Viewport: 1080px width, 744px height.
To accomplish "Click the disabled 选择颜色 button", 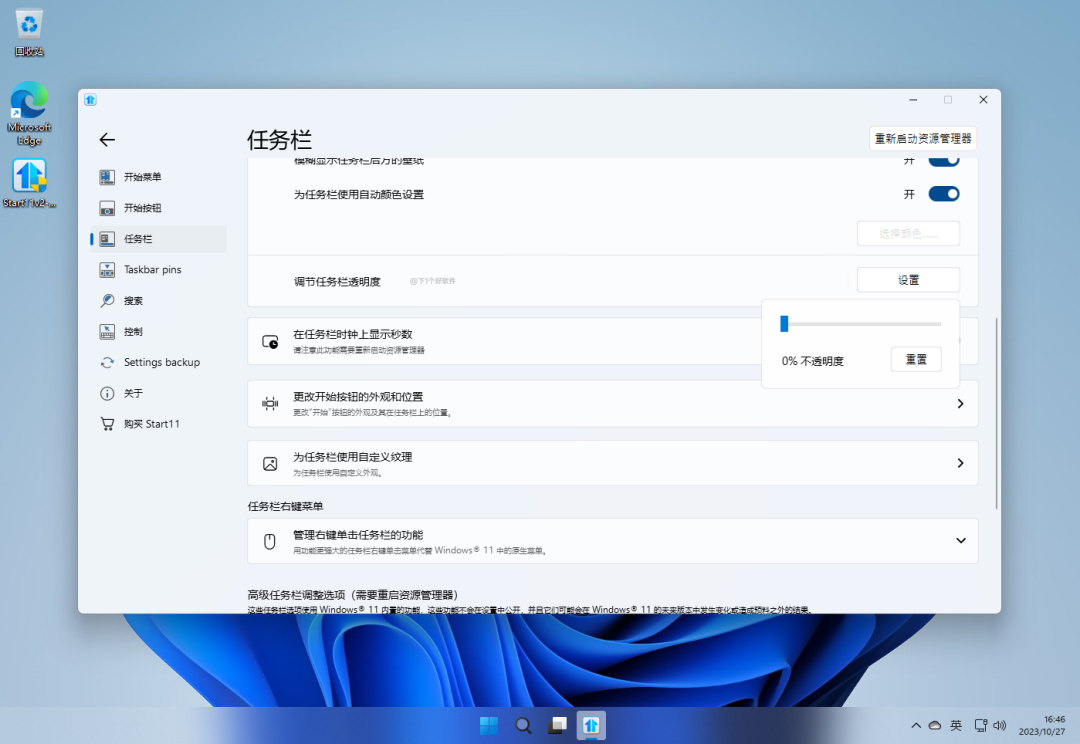I will click(x=908, y=234).
